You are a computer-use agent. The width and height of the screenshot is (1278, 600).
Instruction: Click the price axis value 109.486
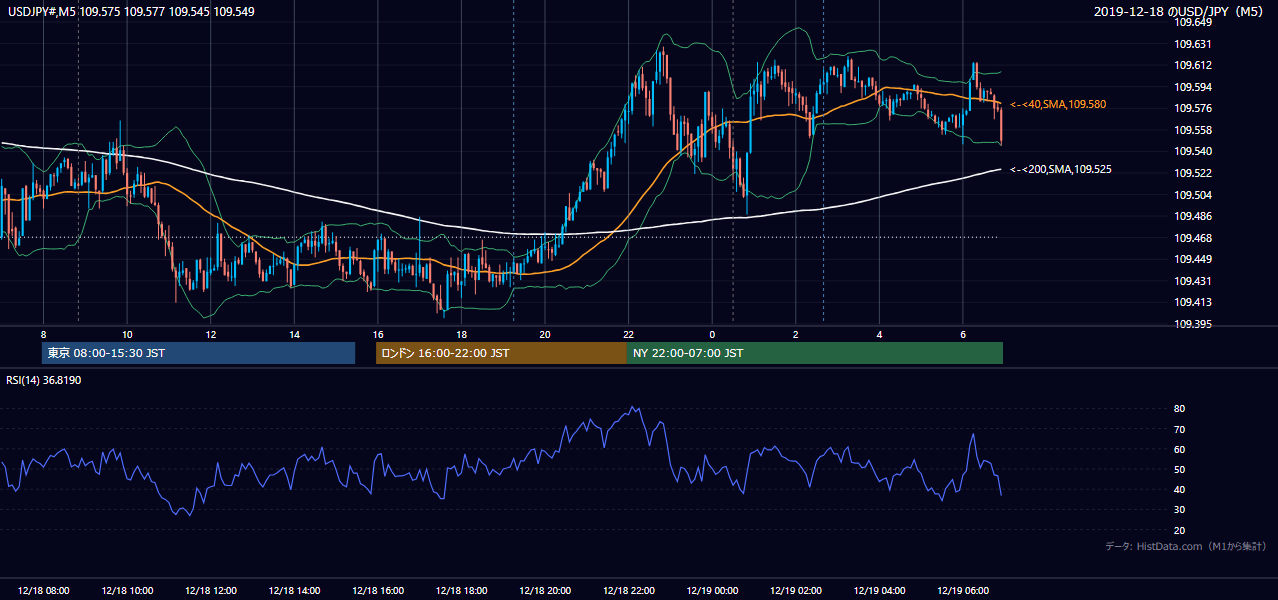pos(1192,216)
